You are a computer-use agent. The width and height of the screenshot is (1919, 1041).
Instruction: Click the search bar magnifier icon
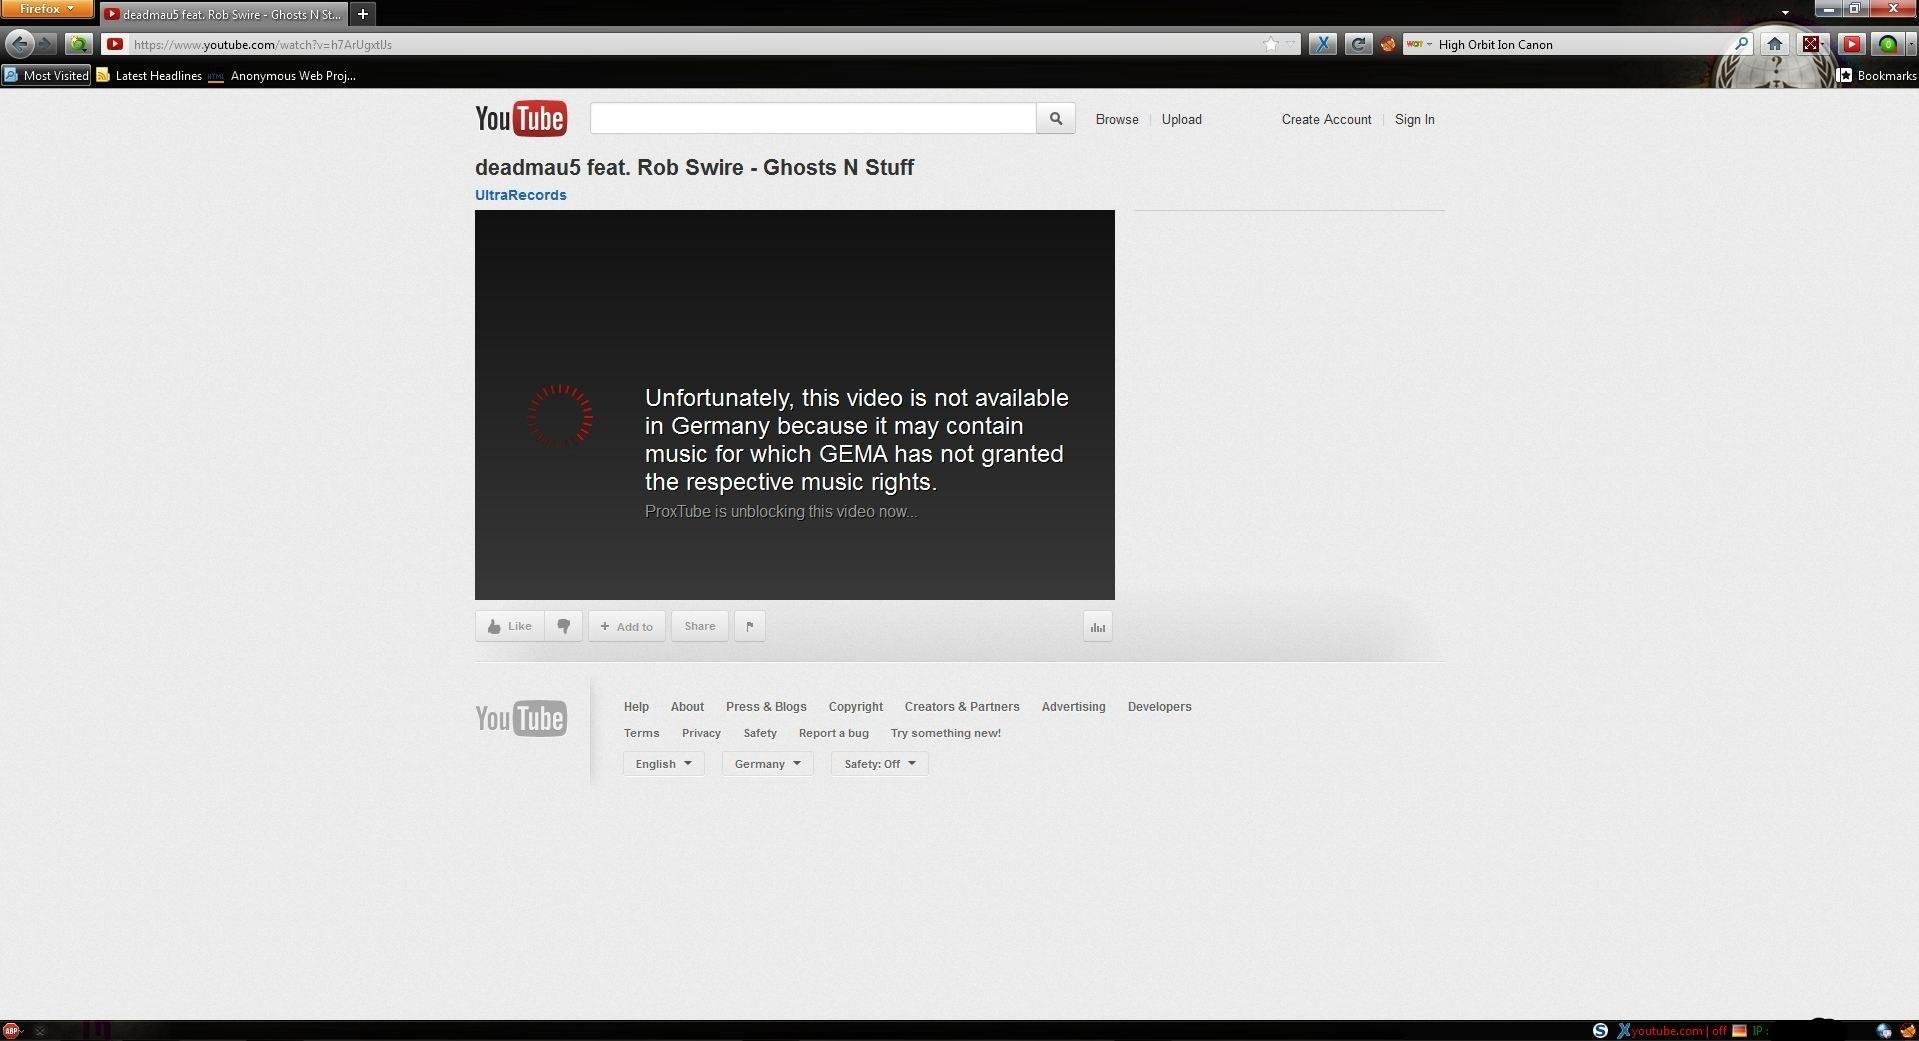(1741, 44)
